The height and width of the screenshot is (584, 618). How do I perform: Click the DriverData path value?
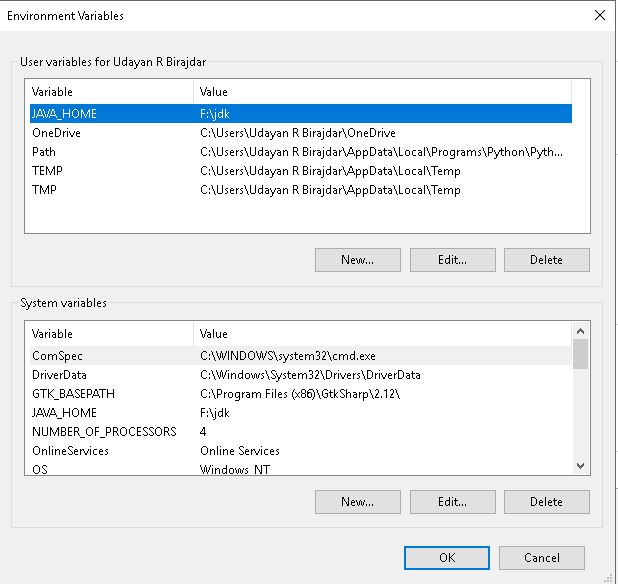(x=310, y=374)
